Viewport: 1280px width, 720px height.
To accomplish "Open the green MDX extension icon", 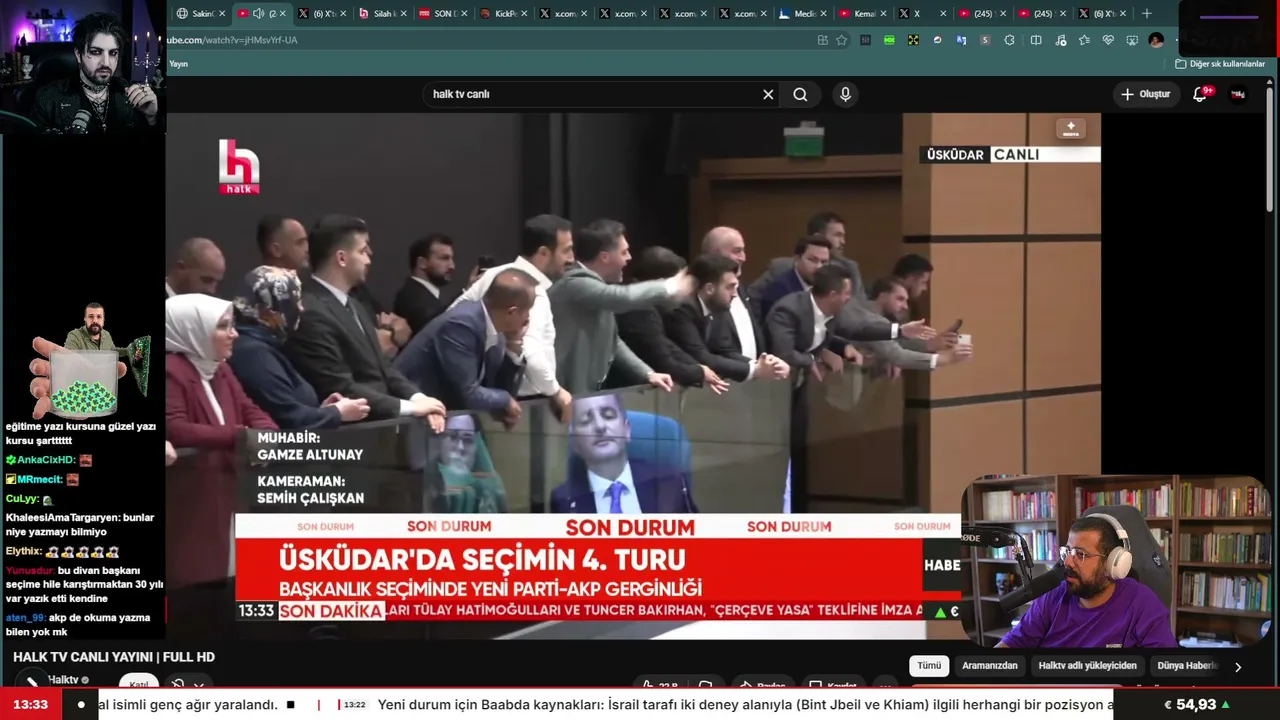I will pos(889,40).
